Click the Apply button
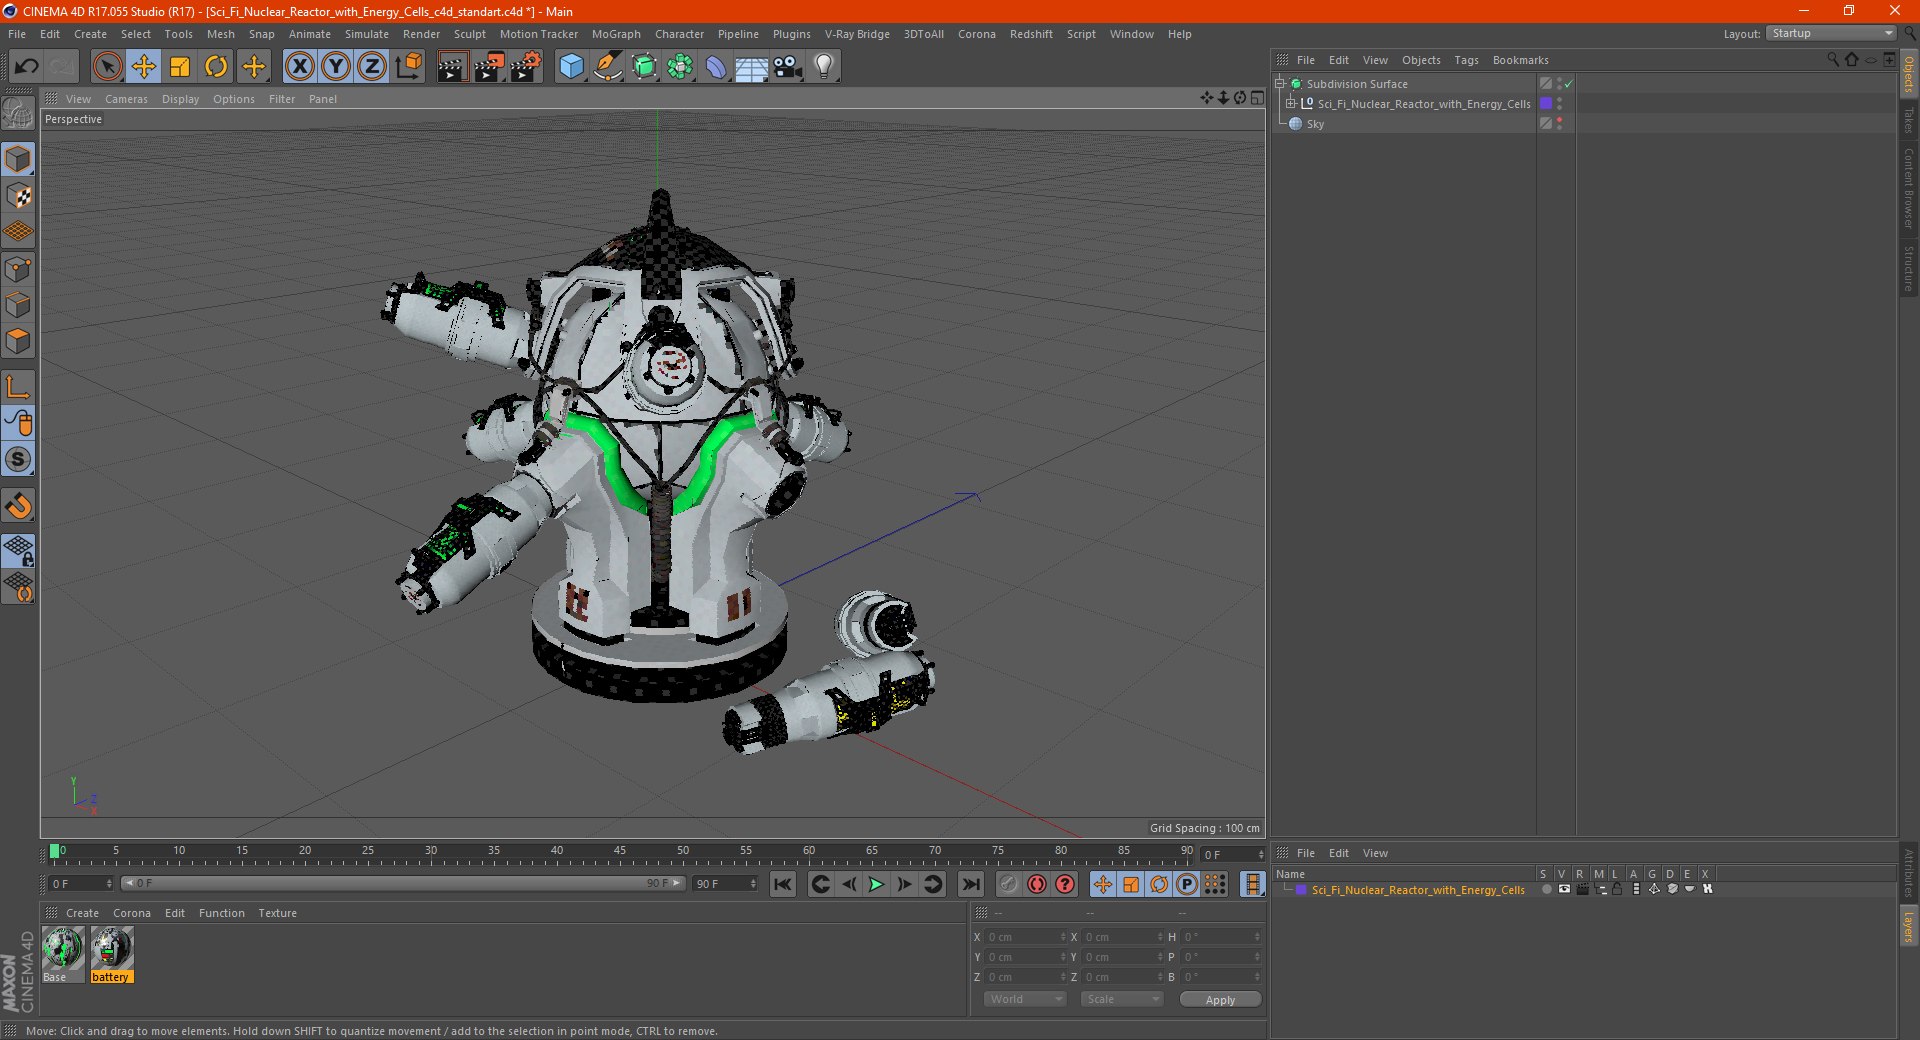This screenshot has width=1920, height=1040. click(1220, 999)
